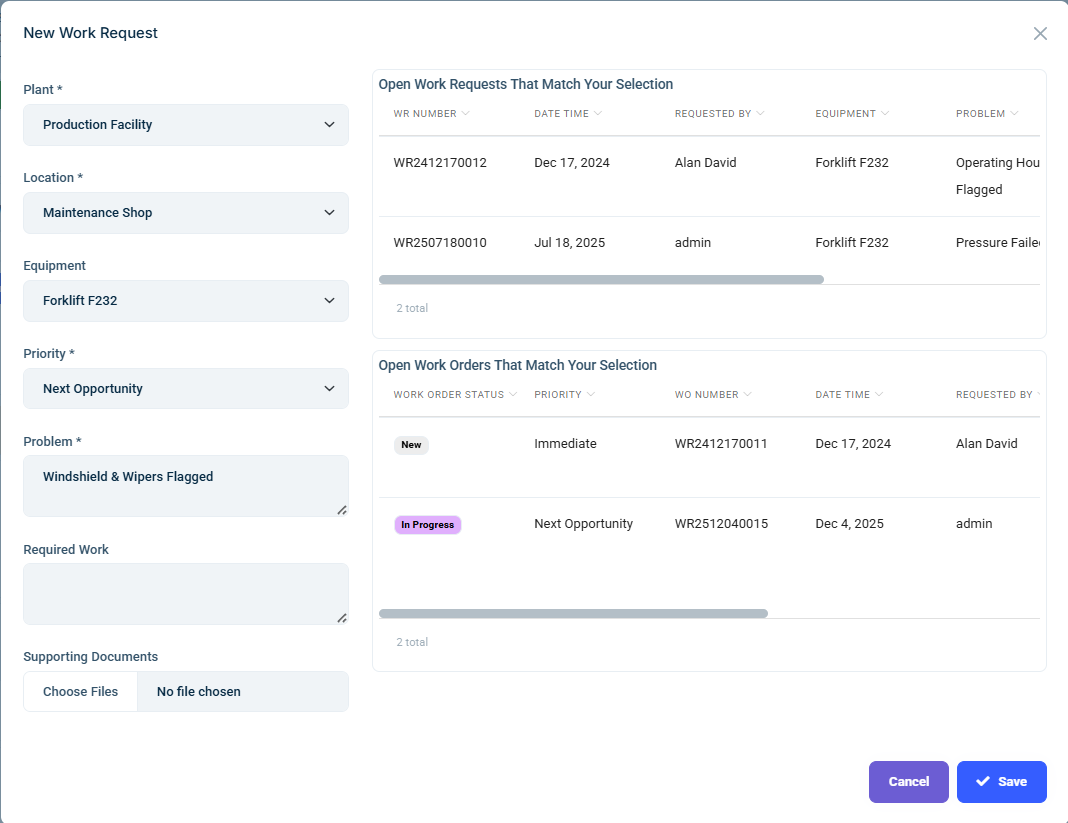The image size is (1068, 823).
Task: Select work request row WR2412170012
Action: tap(440, 163)
